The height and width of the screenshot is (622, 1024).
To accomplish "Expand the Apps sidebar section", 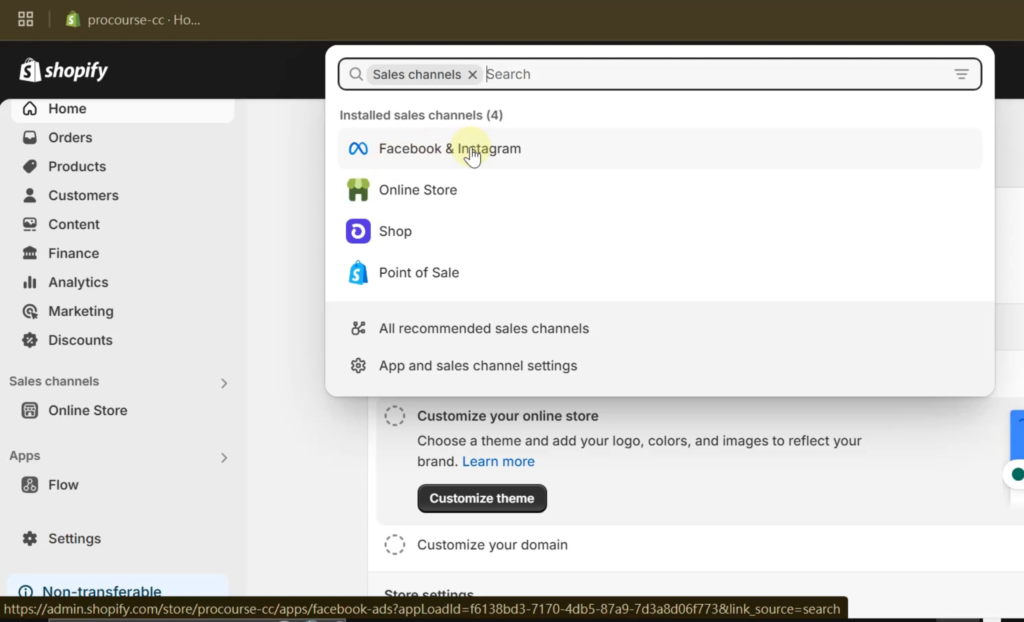I will click(x=224, y=458).
